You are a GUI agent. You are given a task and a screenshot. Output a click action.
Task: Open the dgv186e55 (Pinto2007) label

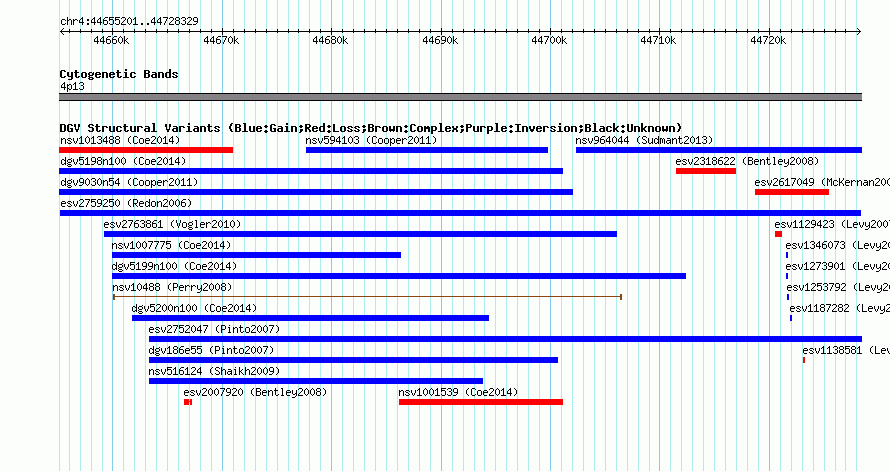tap(211, 350)
